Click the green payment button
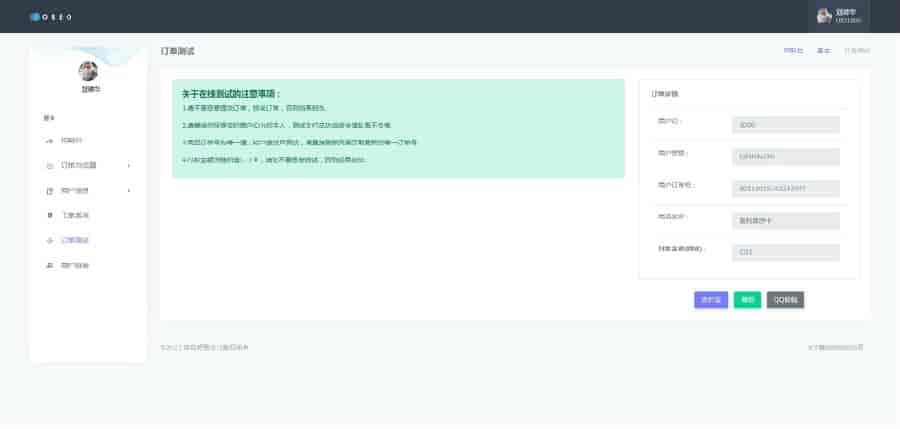The image size is (900, 429). coord(747,300)
